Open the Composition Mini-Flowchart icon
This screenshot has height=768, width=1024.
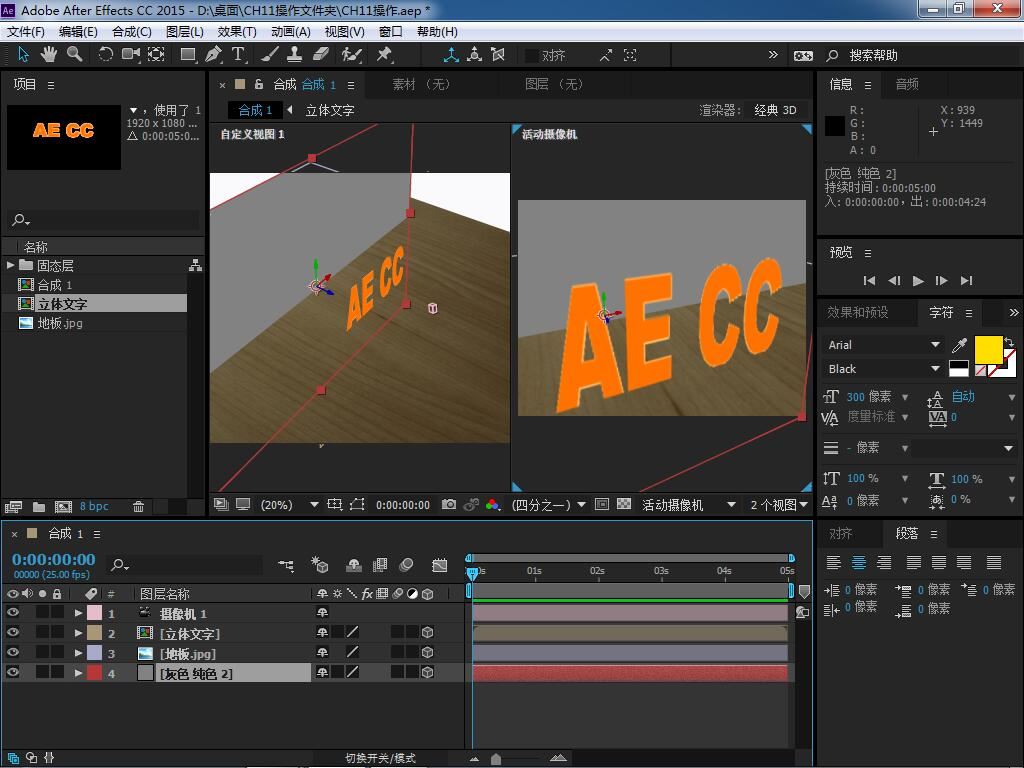286,566
